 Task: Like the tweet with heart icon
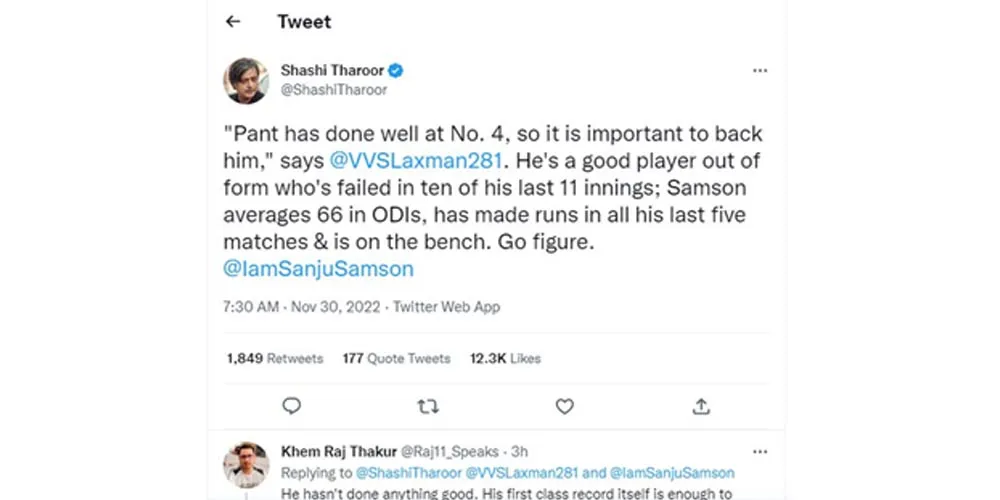[x=564, y=406]
